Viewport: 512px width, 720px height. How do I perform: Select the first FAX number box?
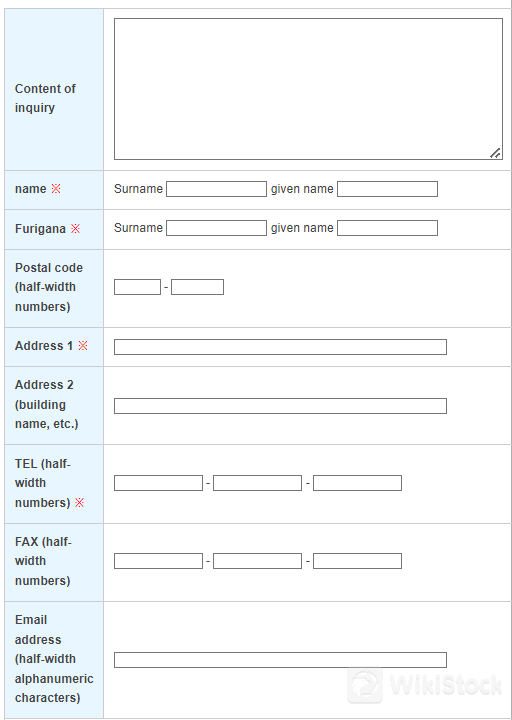[158, 561]
